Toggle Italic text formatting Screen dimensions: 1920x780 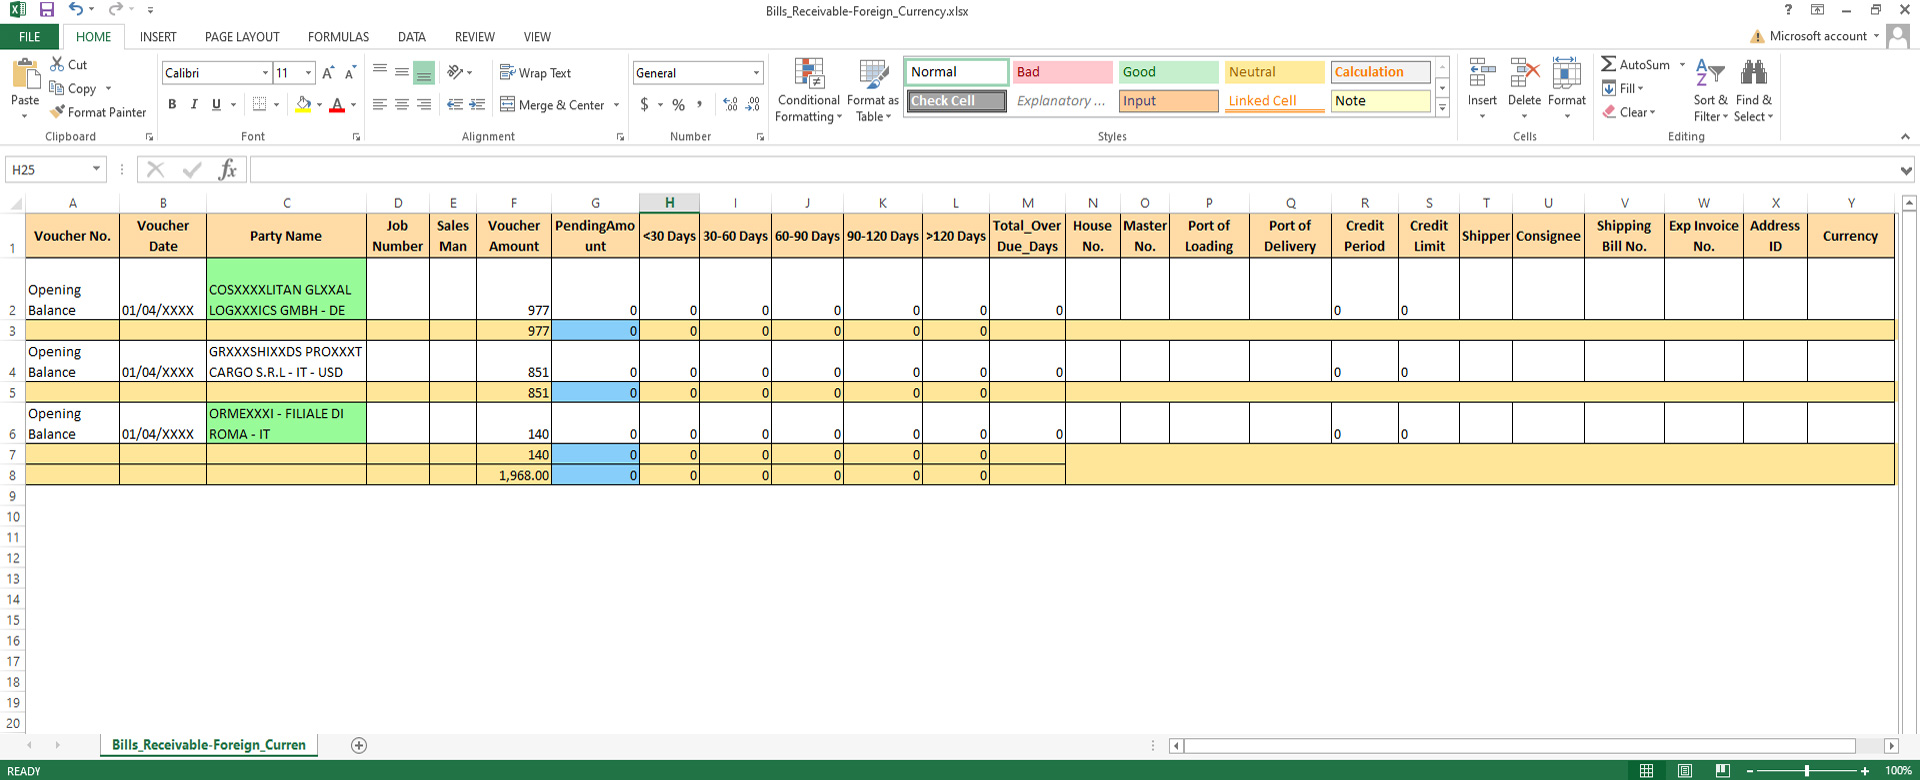pos(194,104)
